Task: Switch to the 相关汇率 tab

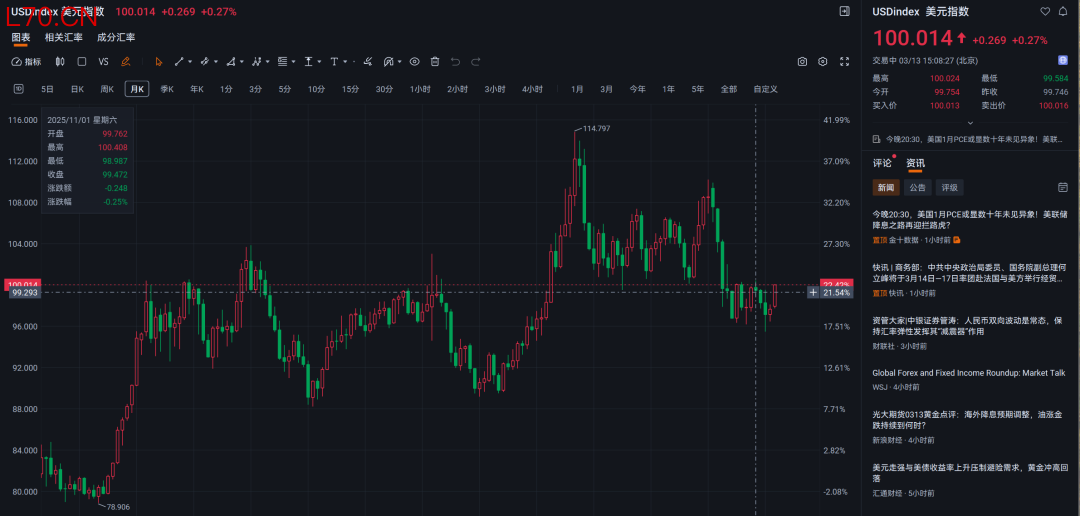Action: click(64, 37)
